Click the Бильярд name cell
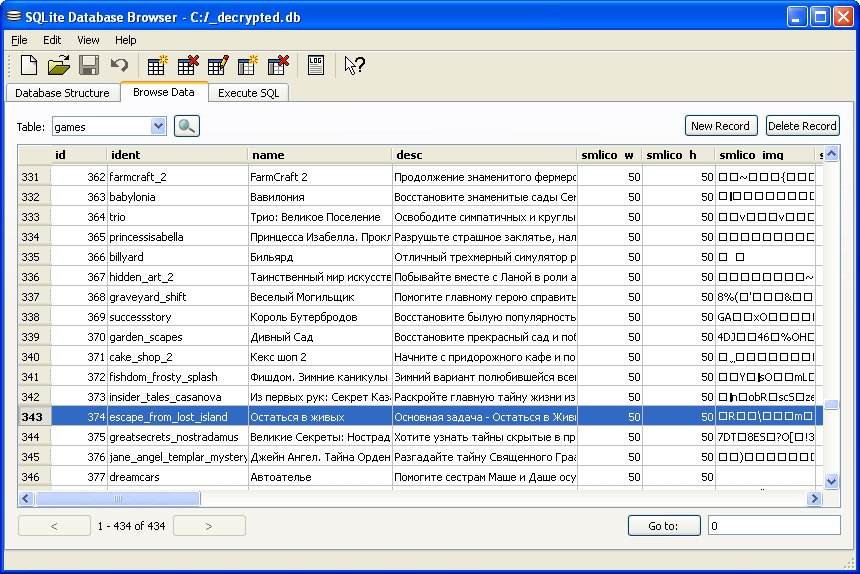The width and height of the screenshot is (860, 574). tap(320, 257)
